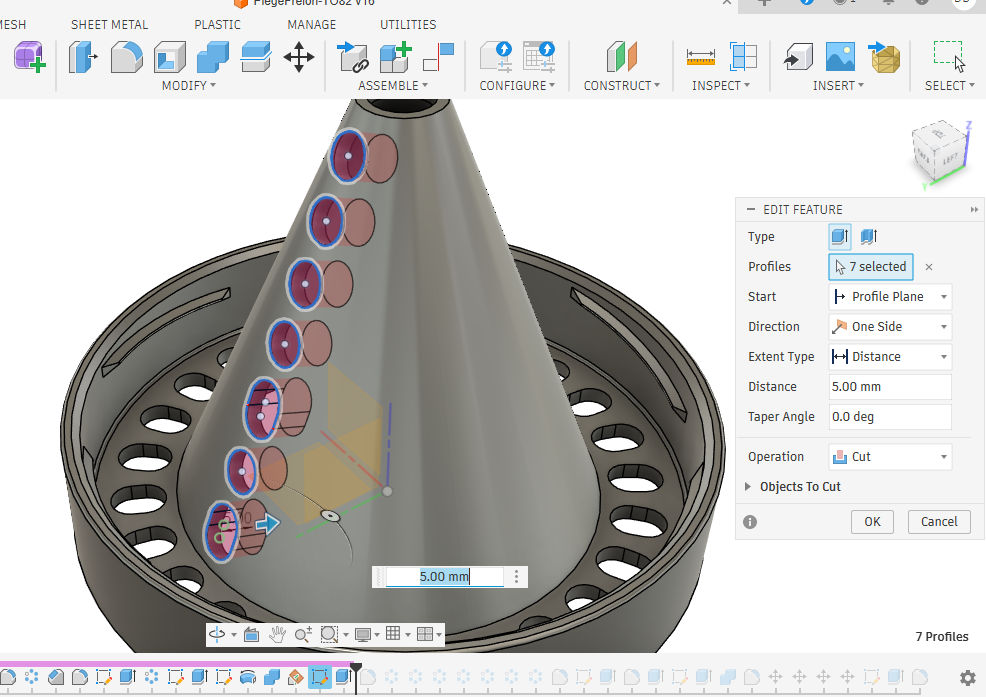Screen dimensions: 986x697
Task: Activate the Move/Copy cross-arrows tool
Action: click(x=299, y=57)
